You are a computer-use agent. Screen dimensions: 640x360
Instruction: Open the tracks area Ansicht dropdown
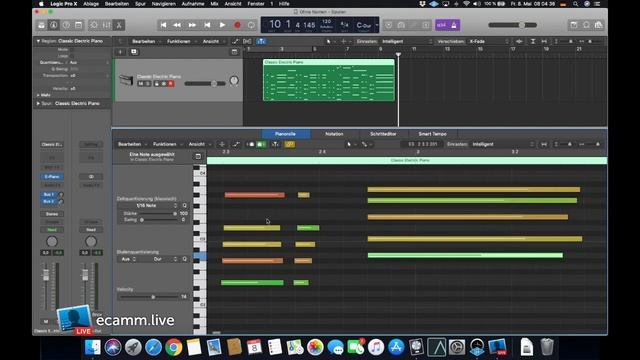coord(213,41)
